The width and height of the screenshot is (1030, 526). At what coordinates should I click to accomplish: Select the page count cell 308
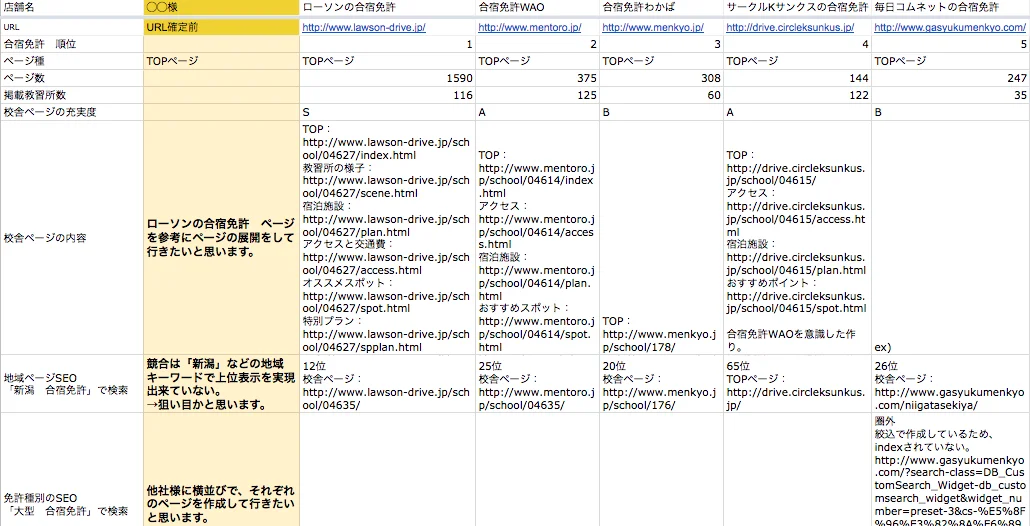pyautogui.click(x=661, y=78)
